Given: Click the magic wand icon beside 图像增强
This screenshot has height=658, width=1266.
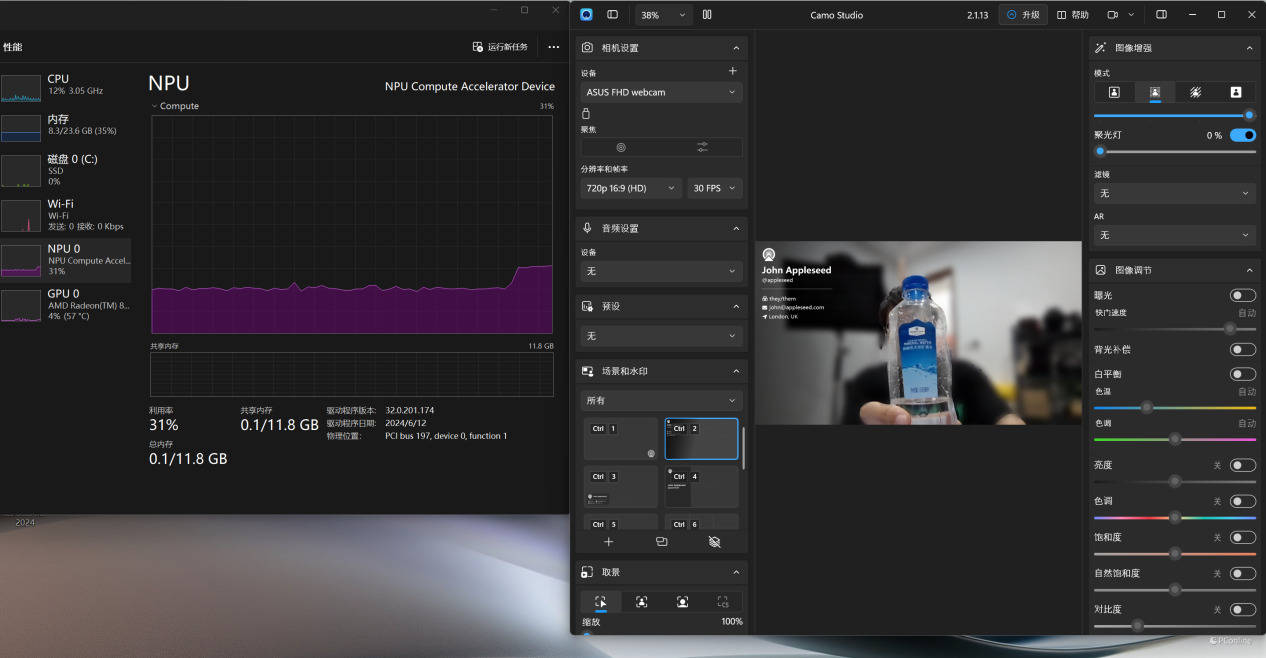Looking at the screenshot, I should pos(1101,48).
